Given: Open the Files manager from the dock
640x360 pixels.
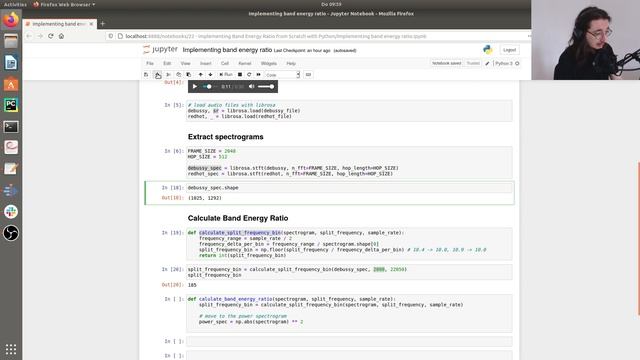Looking at the screenshot, I should [x=11, y=41].
